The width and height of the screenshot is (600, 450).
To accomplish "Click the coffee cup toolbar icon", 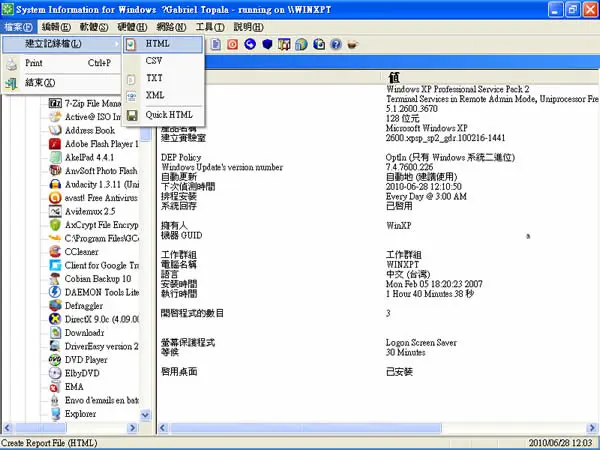I will (x=352, y=44).
